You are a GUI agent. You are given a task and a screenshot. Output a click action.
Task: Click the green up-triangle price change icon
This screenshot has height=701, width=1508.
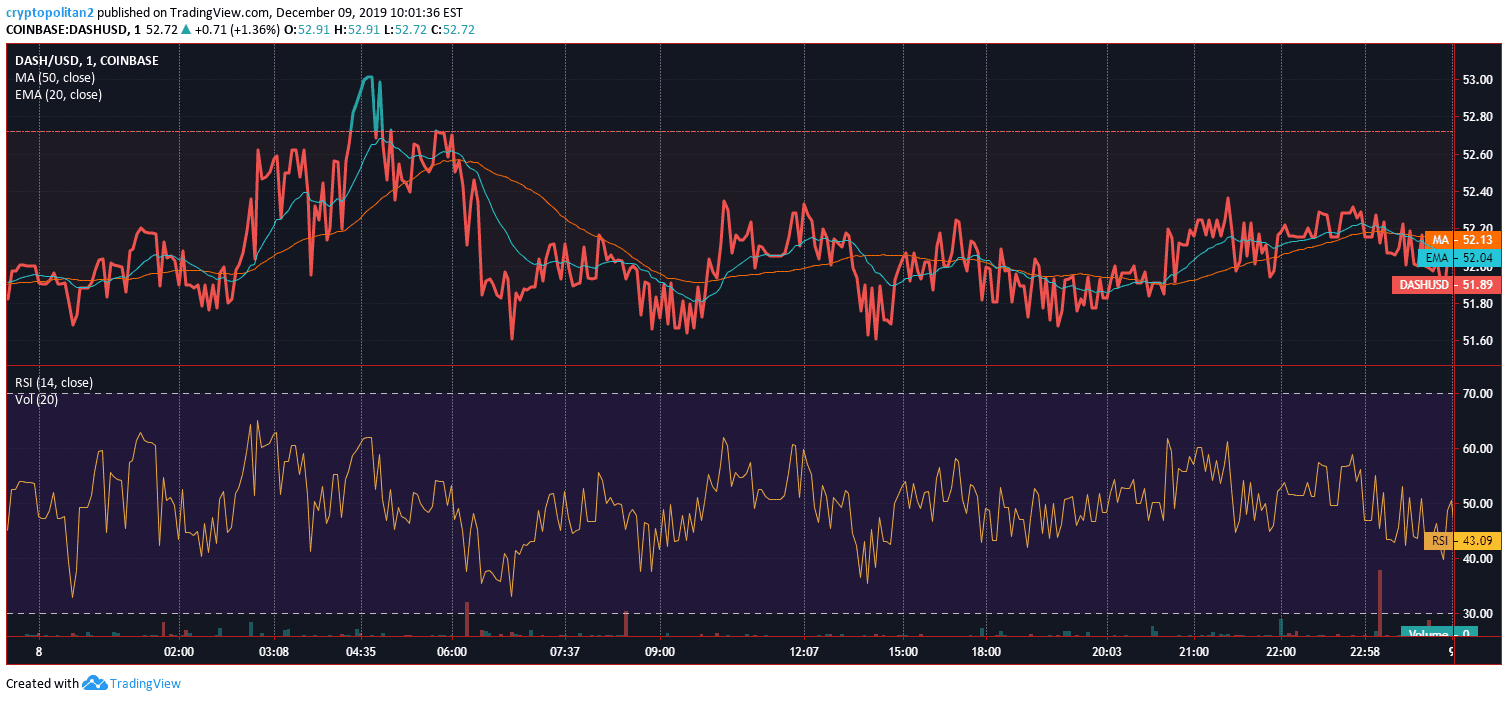coord(185,30)
